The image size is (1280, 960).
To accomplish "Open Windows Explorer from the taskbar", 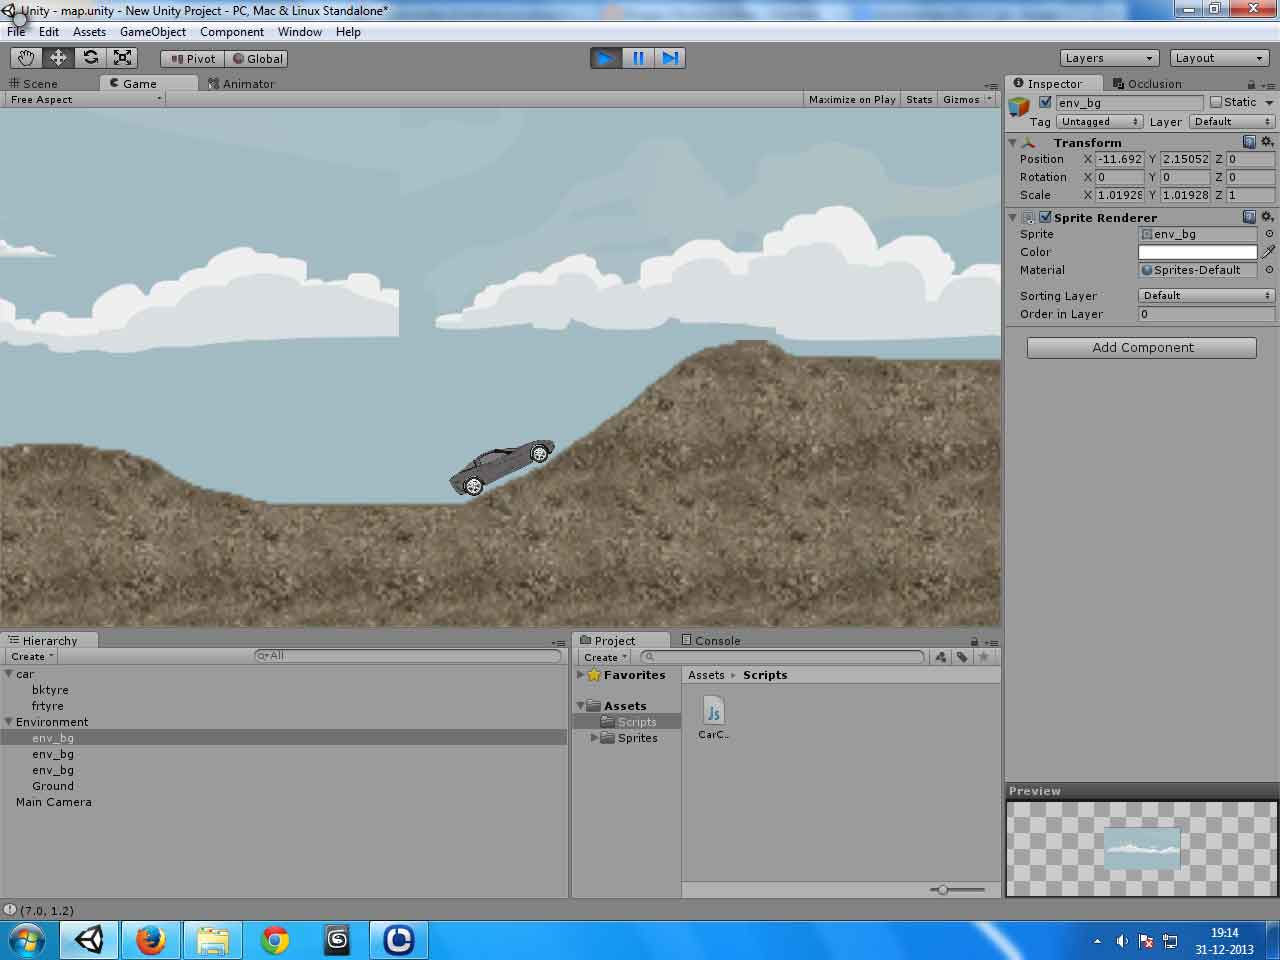I will pos(213,940).
